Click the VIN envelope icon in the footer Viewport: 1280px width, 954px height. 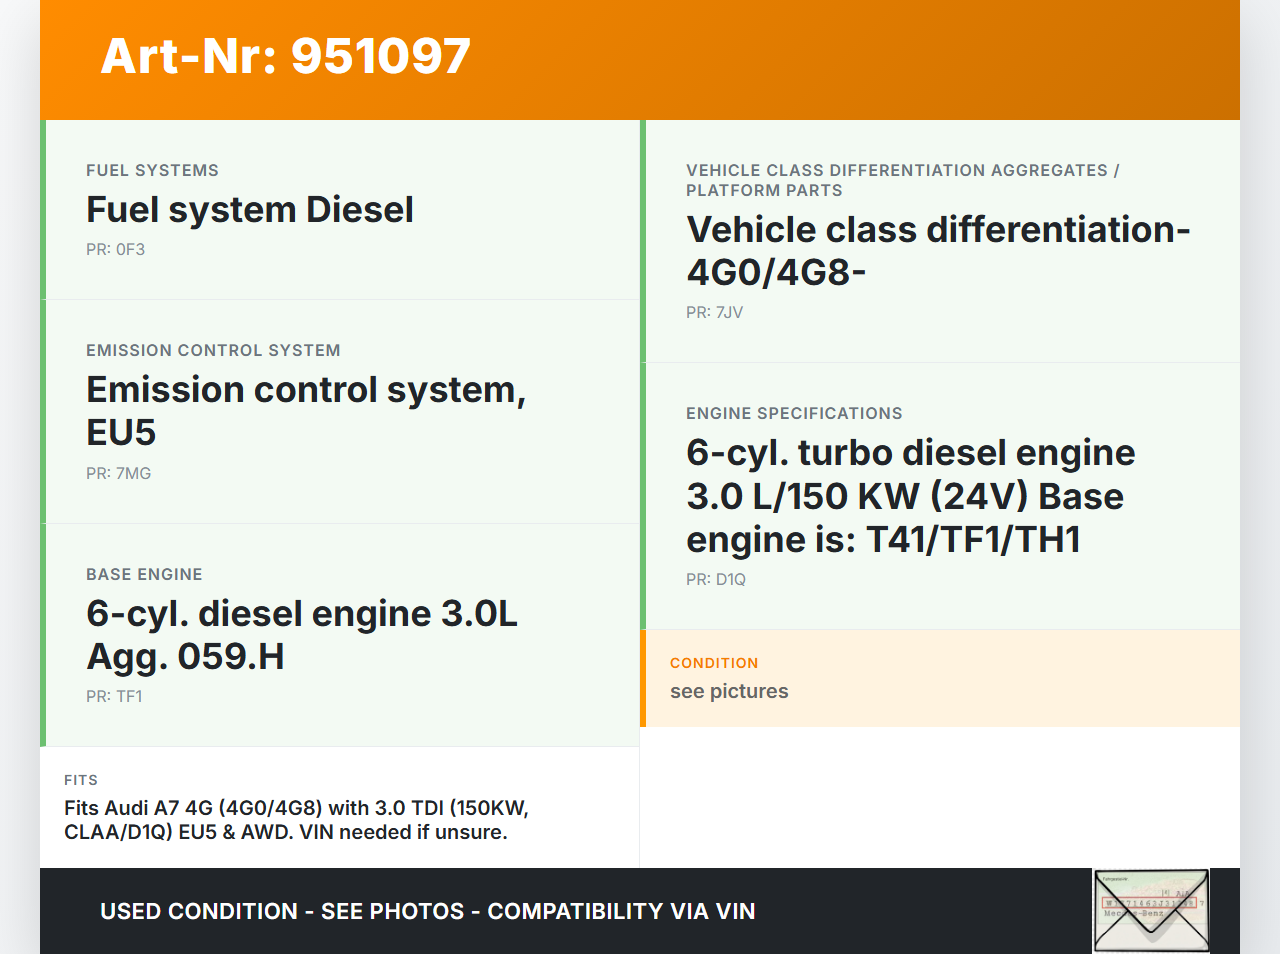point(1151,911)
